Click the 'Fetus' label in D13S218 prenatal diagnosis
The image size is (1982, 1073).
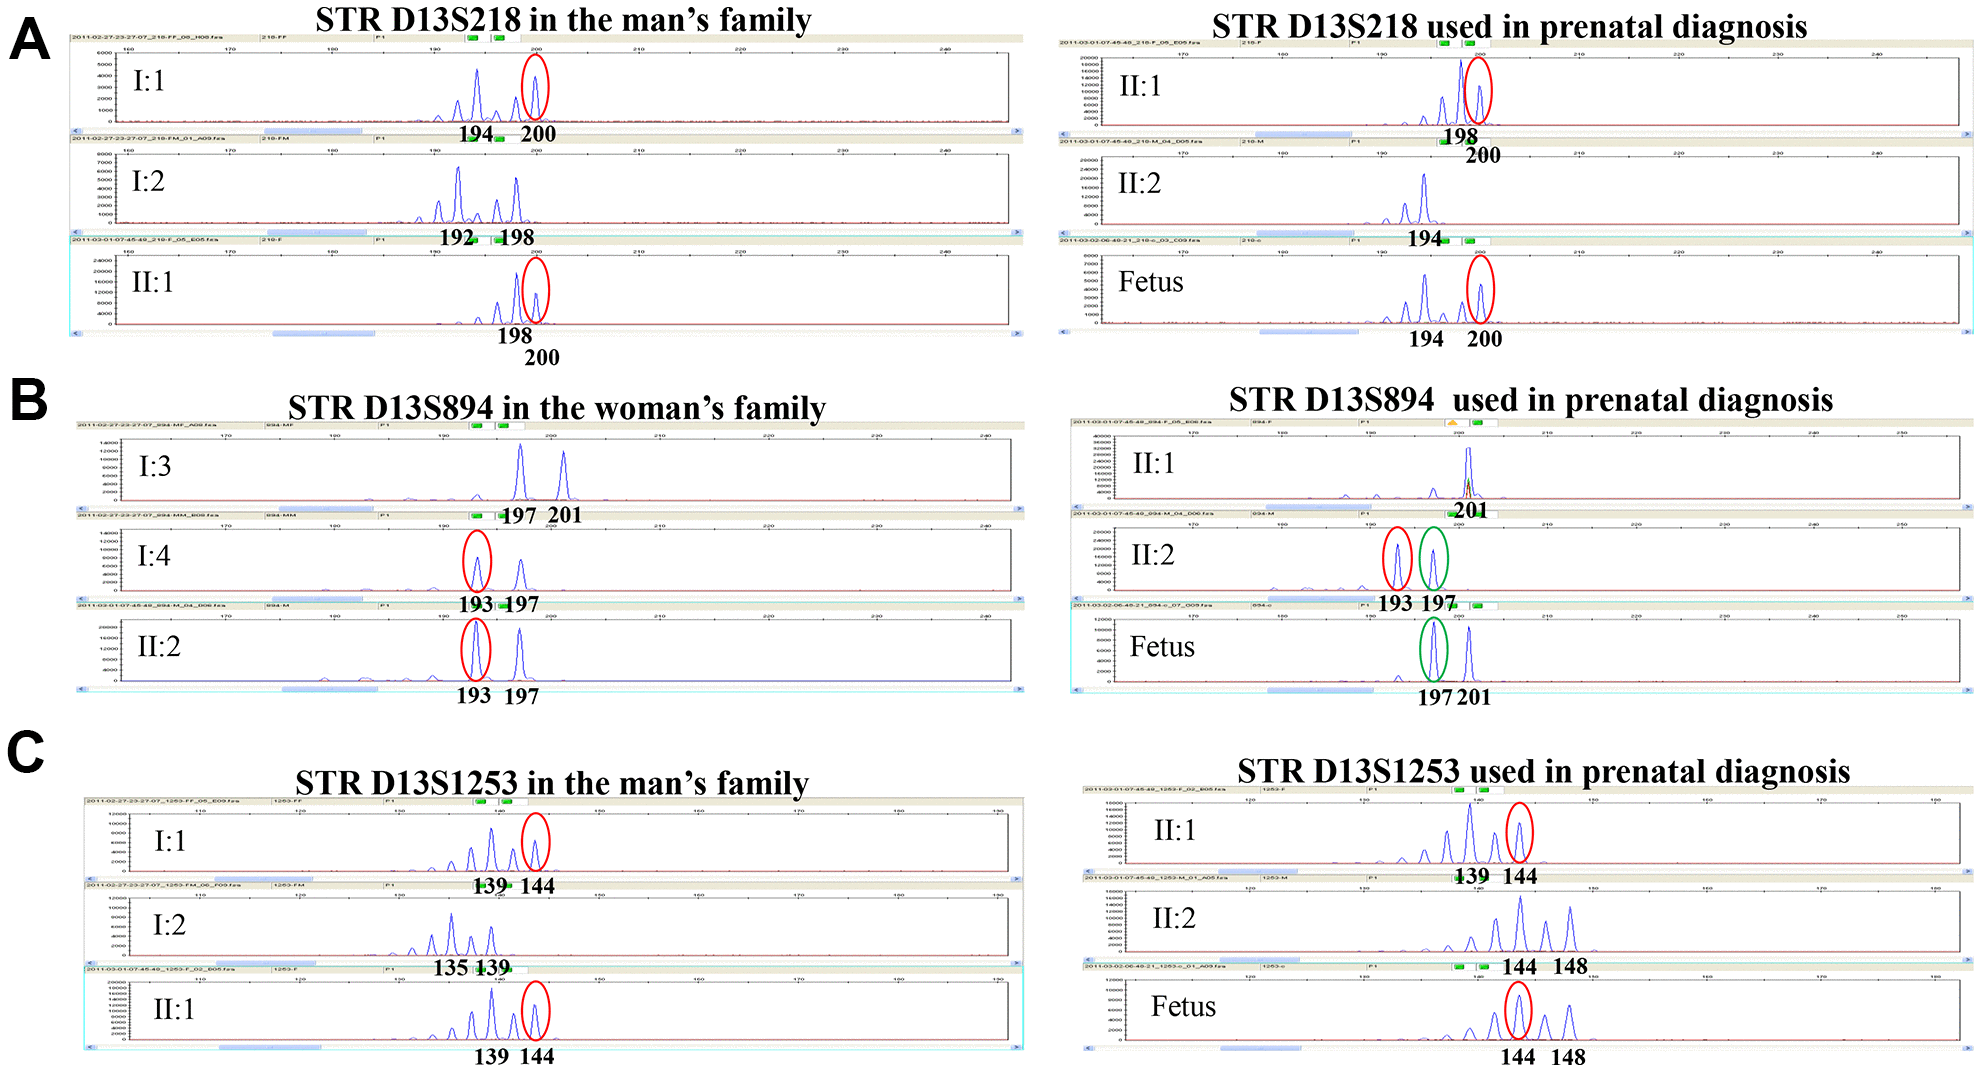click(x=1150, y=282)
